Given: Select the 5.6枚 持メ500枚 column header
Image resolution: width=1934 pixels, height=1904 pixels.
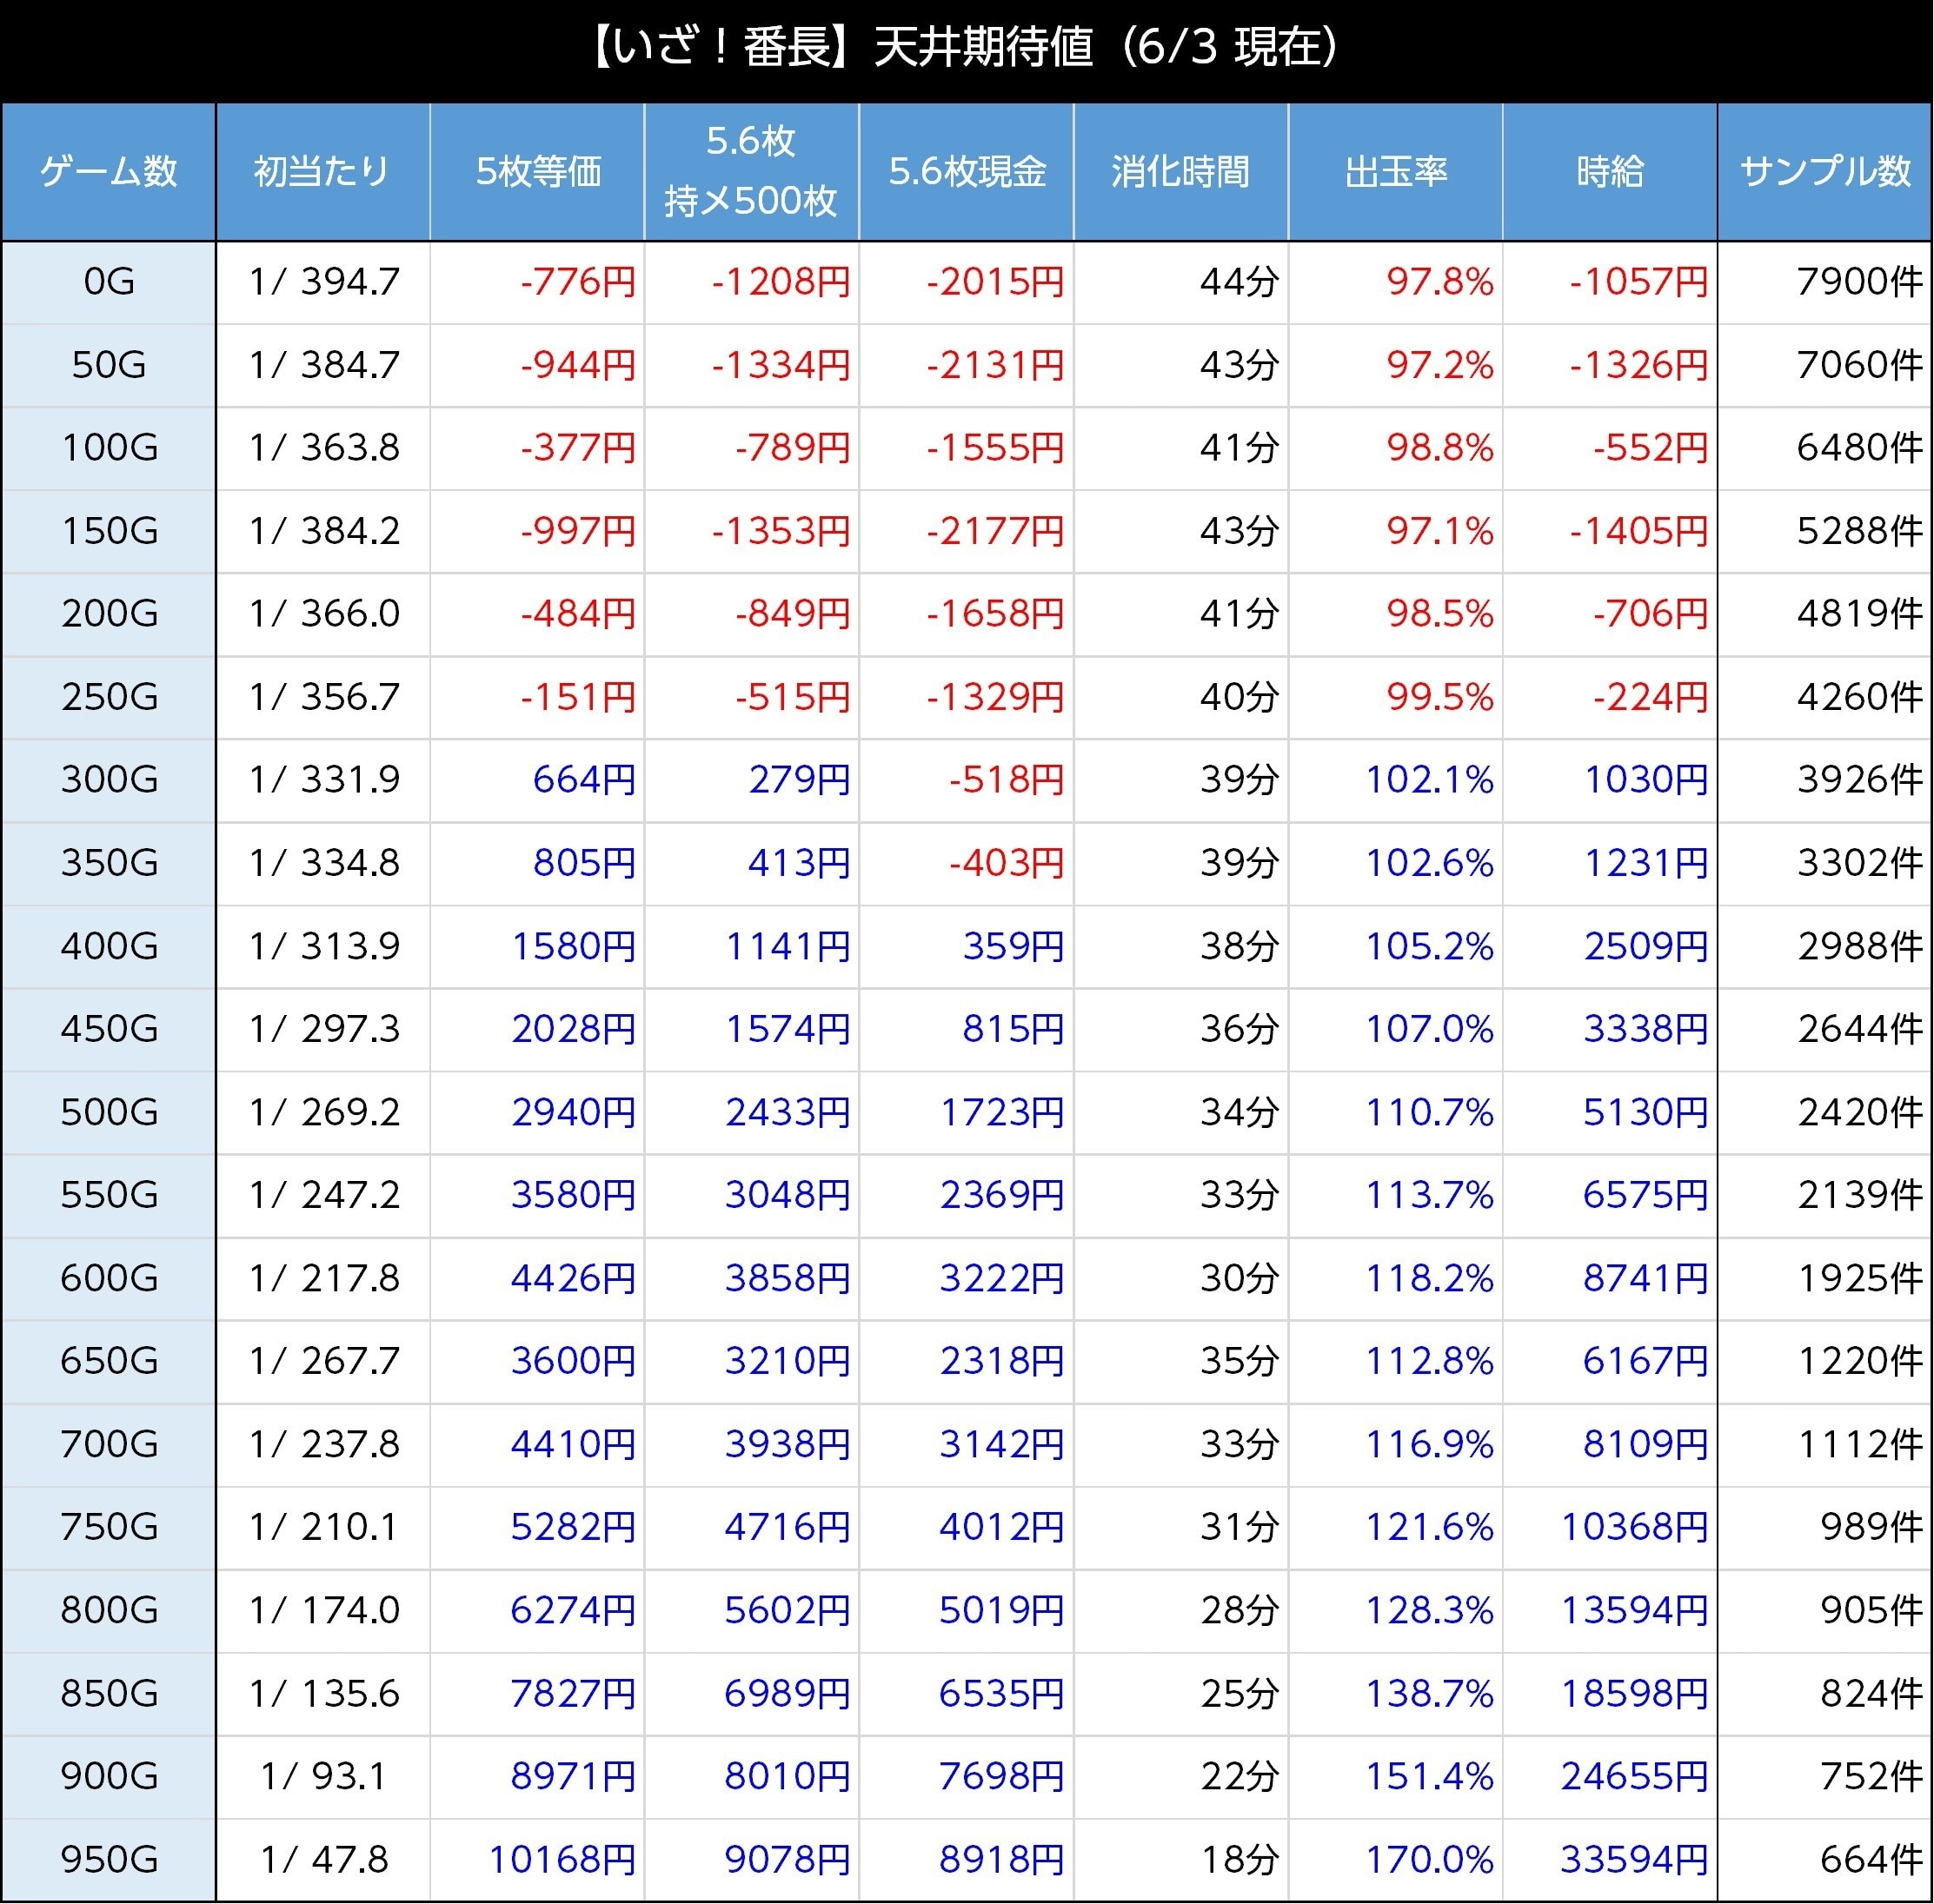Looking at the screenshot, I should pyautogui.click(x=752, y=172).
